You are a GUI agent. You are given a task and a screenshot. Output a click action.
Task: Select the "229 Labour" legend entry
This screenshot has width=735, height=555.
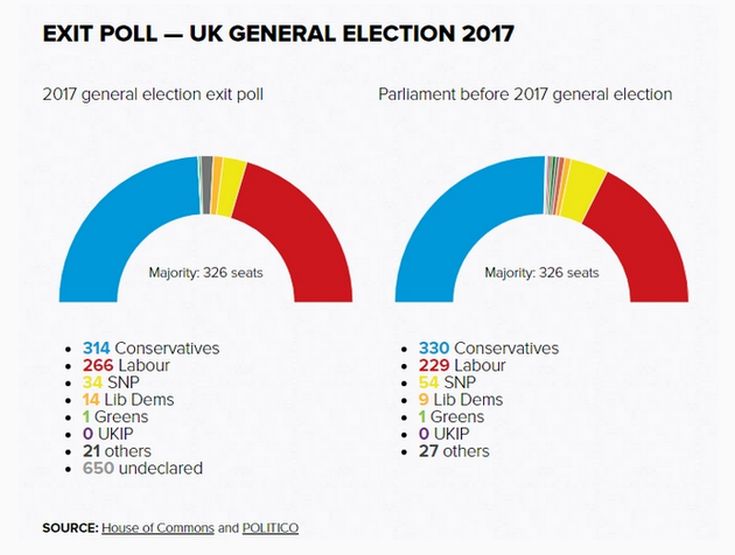pos(466,365)
